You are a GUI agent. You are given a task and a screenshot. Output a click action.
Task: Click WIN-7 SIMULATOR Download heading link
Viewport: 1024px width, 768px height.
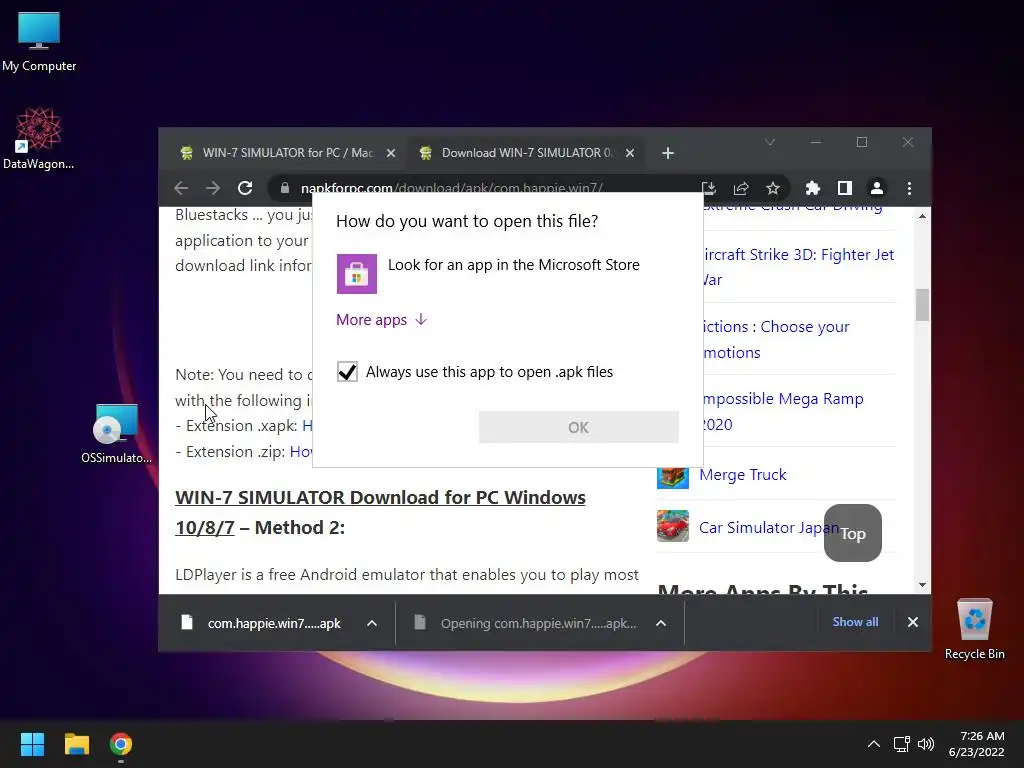tap(380, 512)
